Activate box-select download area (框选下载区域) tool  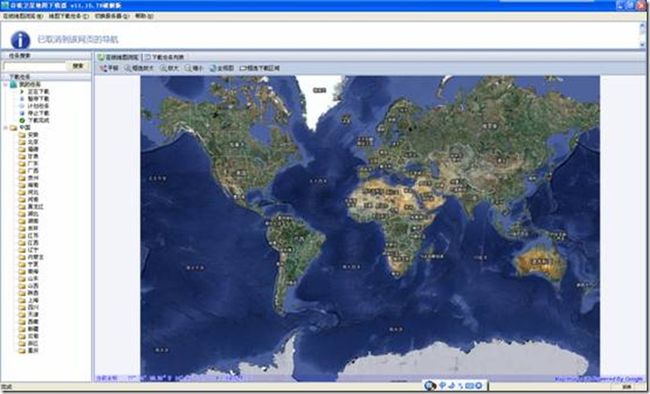(x=260, y=68)
